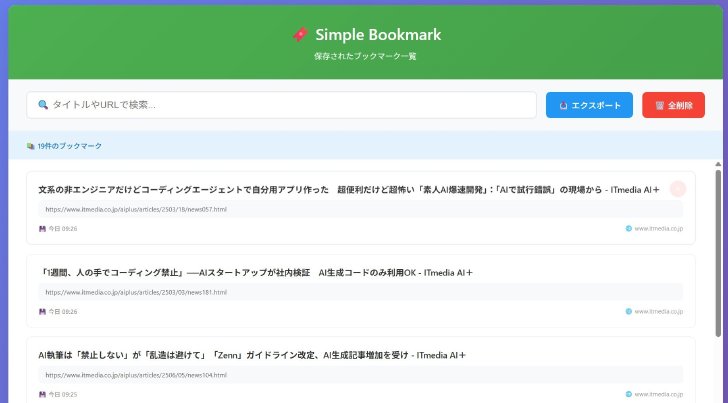This screenshot has width=728, height=403.
Task: Click the save icon beside 今日 09:25
Action: coord(42,394)
